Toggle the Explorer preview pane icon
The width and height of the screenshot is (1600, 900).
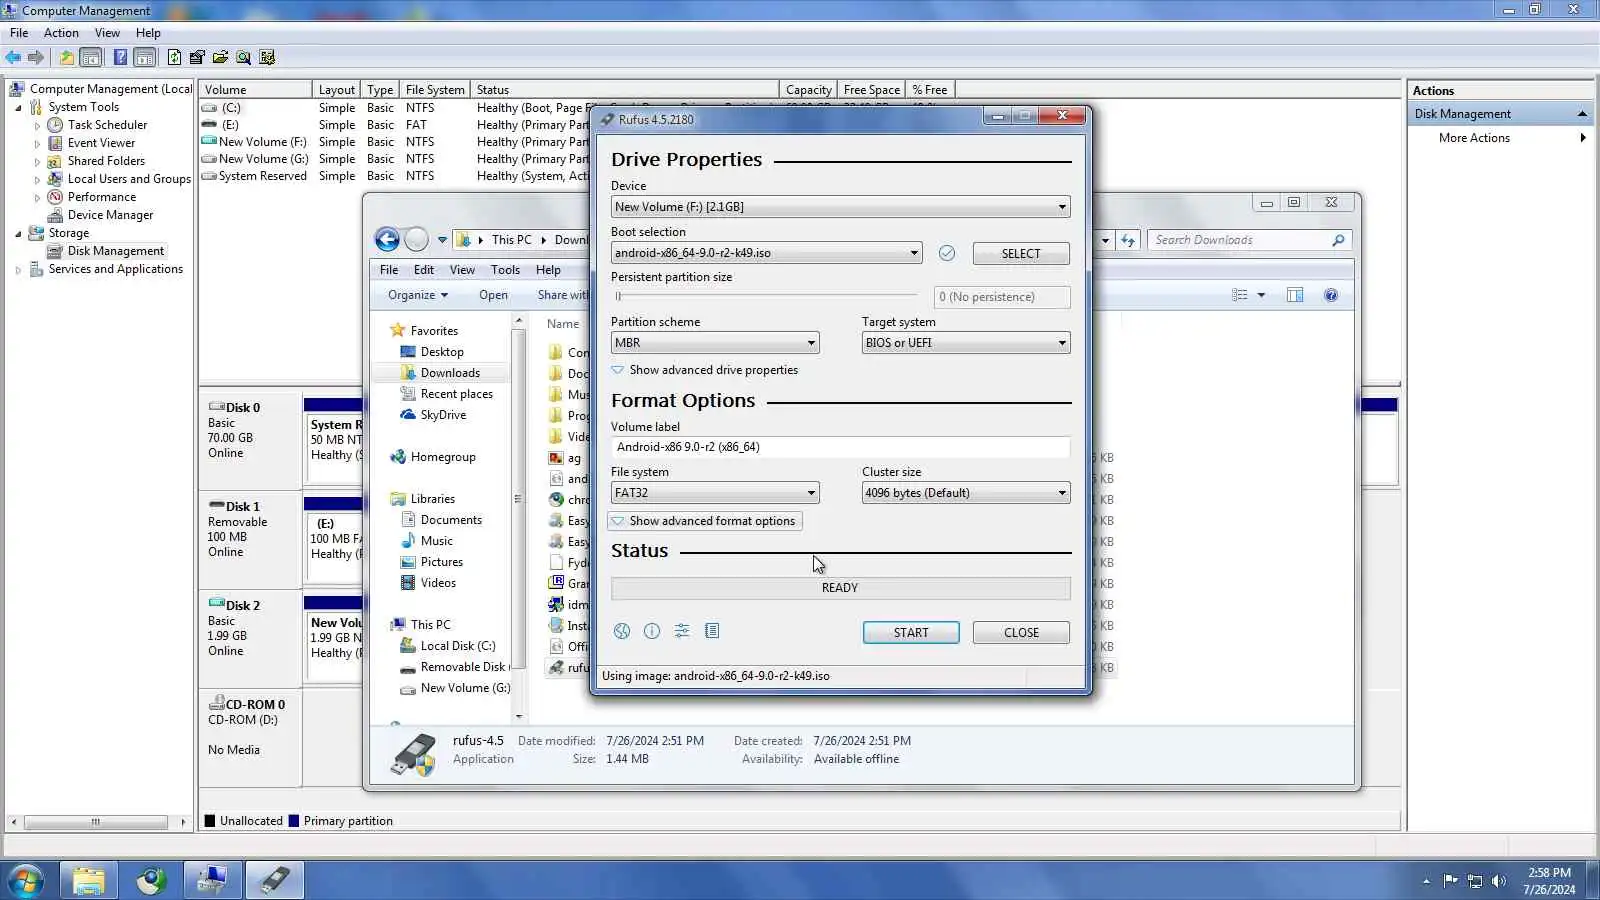(1295, 295)
